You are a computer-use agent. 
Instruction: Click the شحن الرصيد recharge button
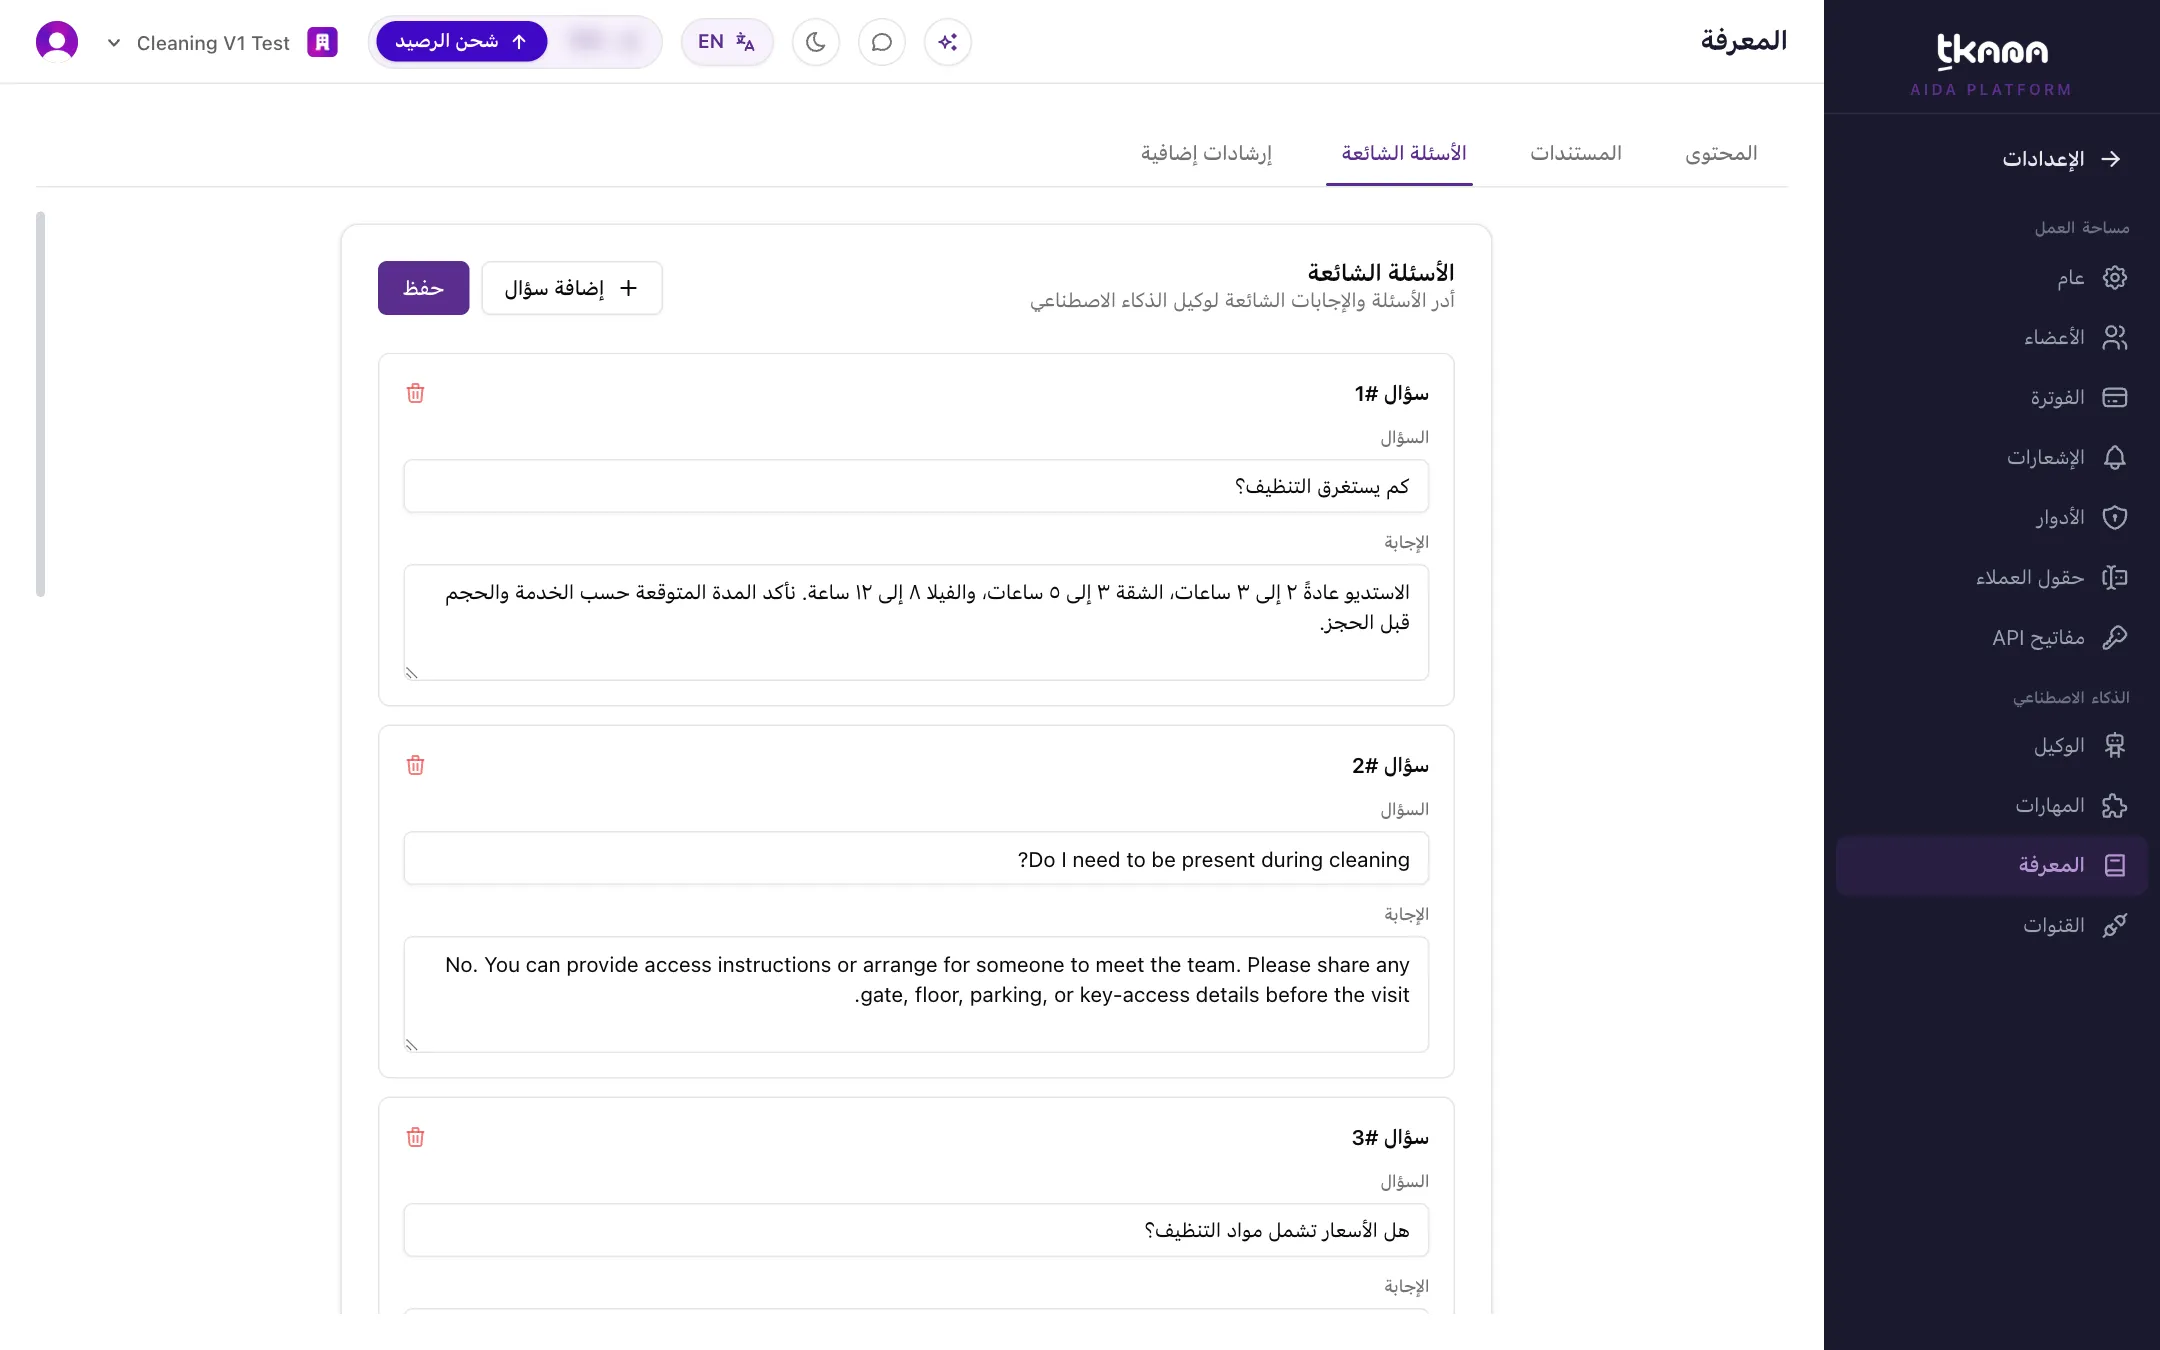point(462,42)
